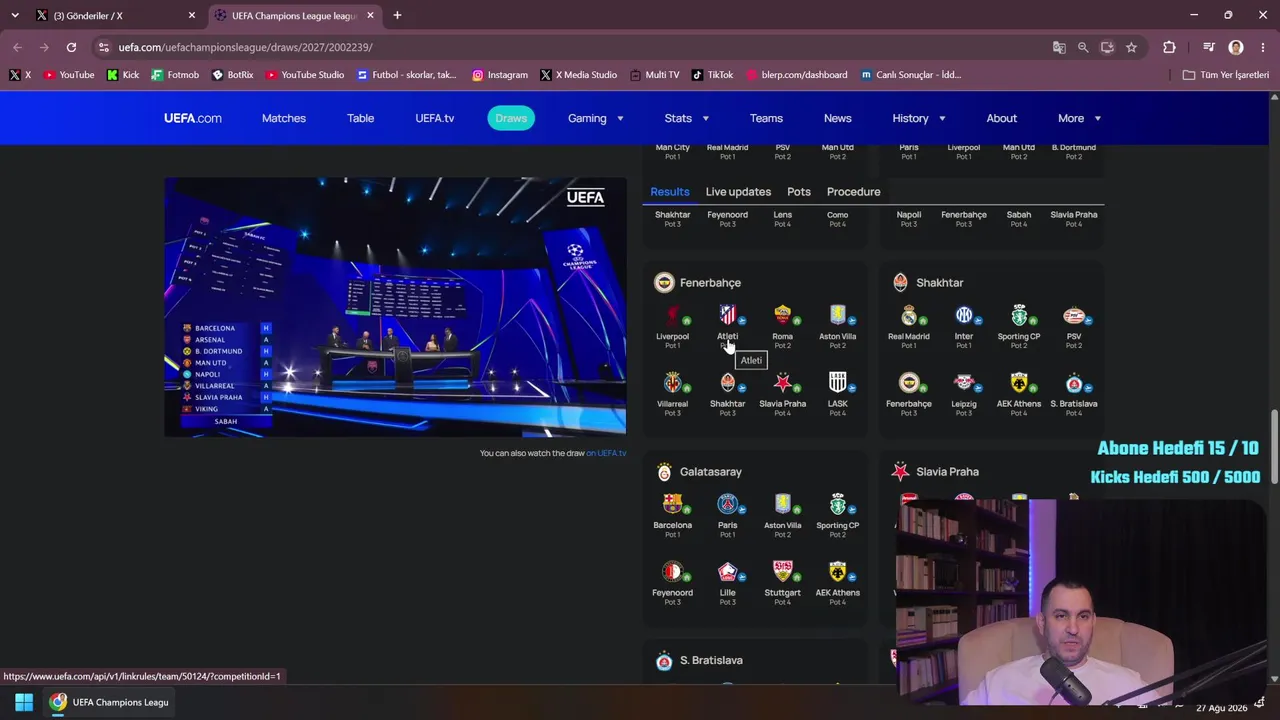Click the browser address bar URL

(x=245, y=47)
